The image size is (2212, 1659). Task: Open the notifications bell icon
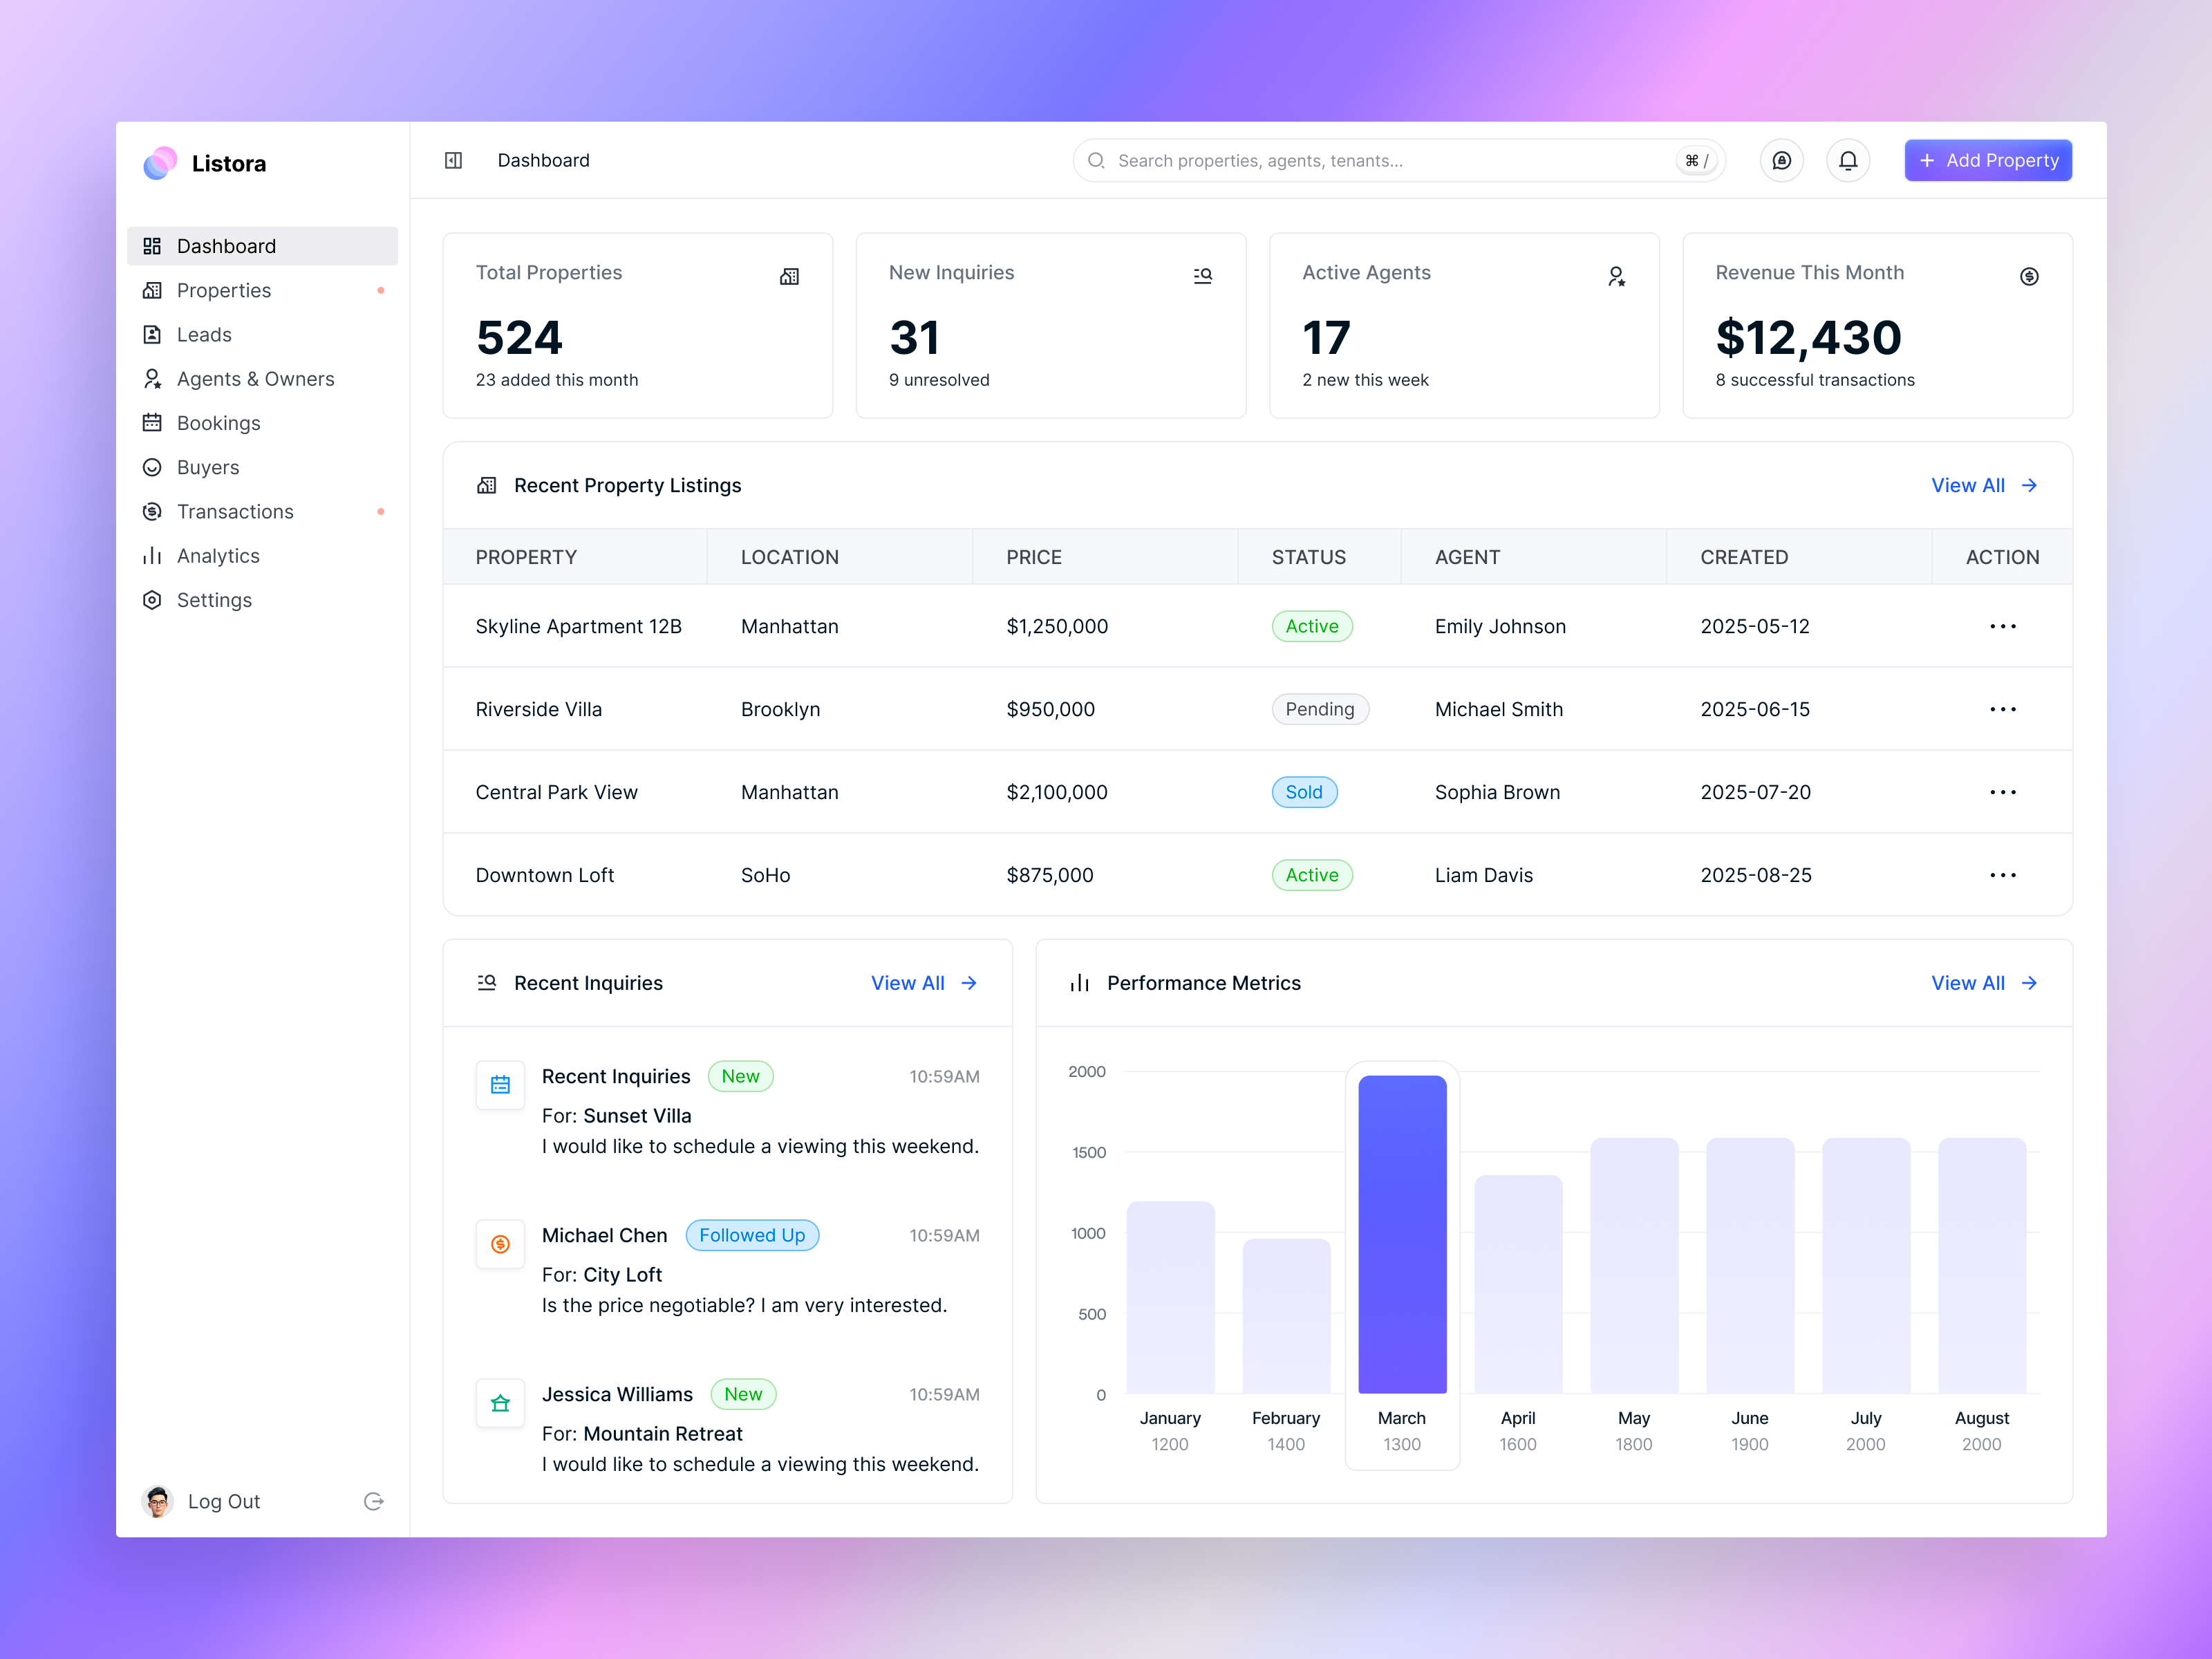click(x=1847, y=160)
